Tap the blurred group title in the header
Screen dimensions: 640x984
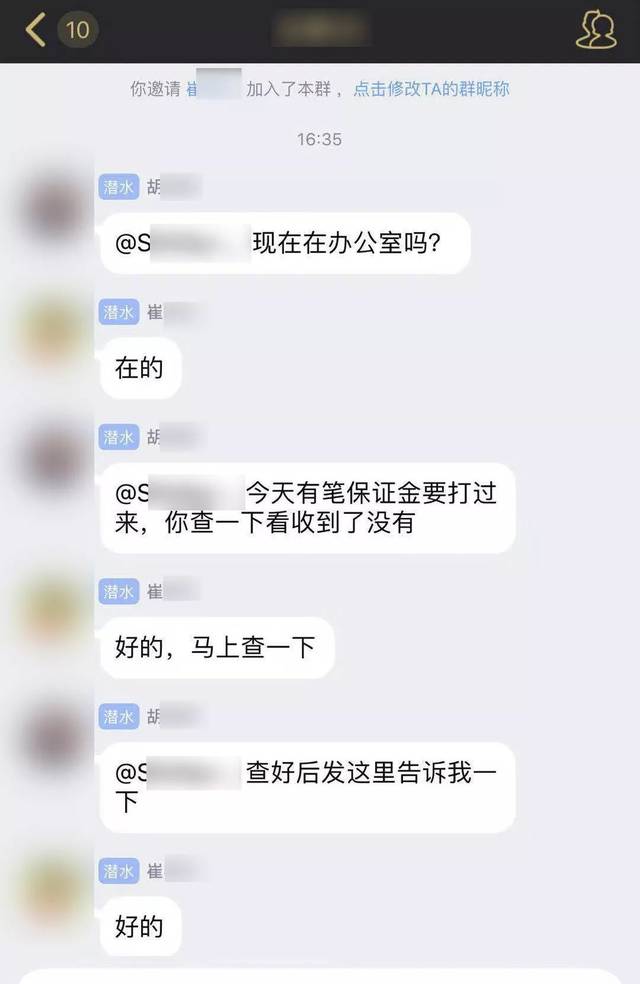coord(321,29)
